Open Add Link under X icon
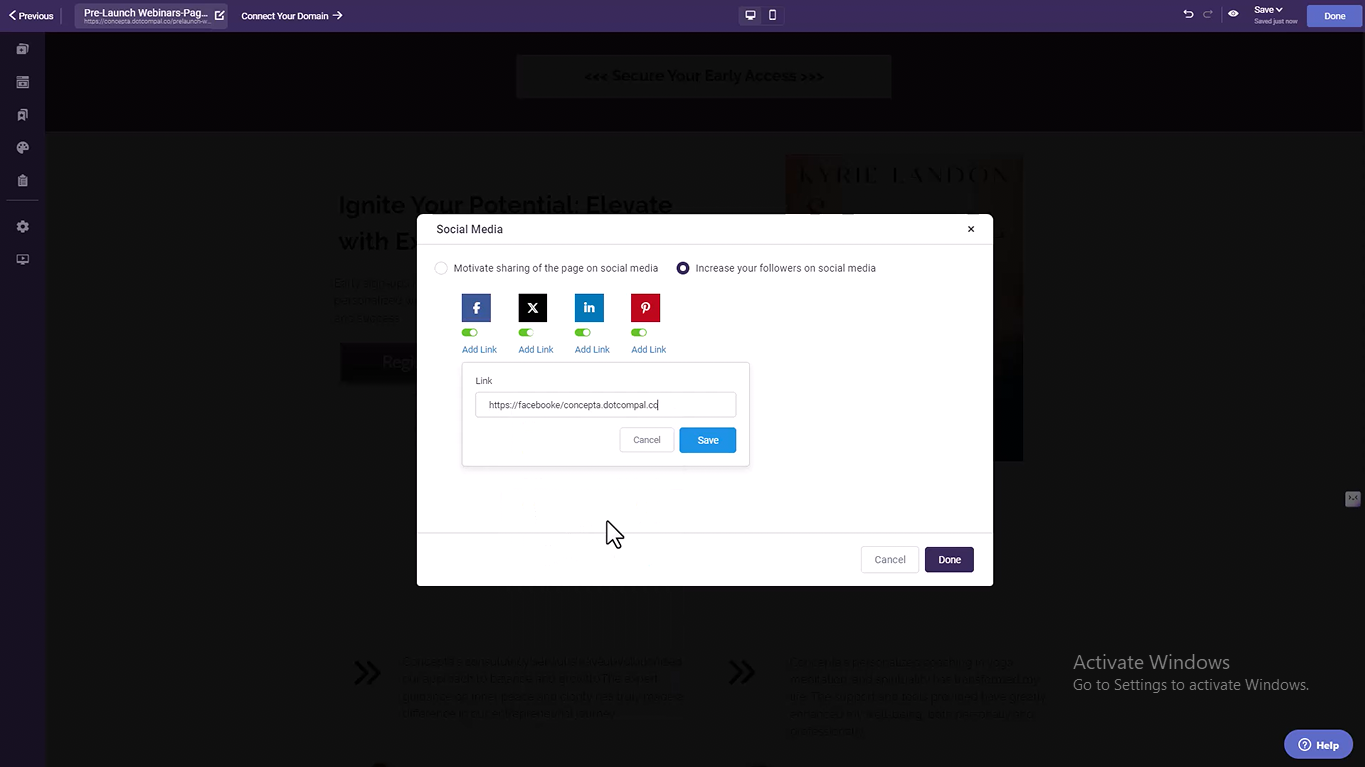This screenshot has height=767, width=1365. pos(536,350)
